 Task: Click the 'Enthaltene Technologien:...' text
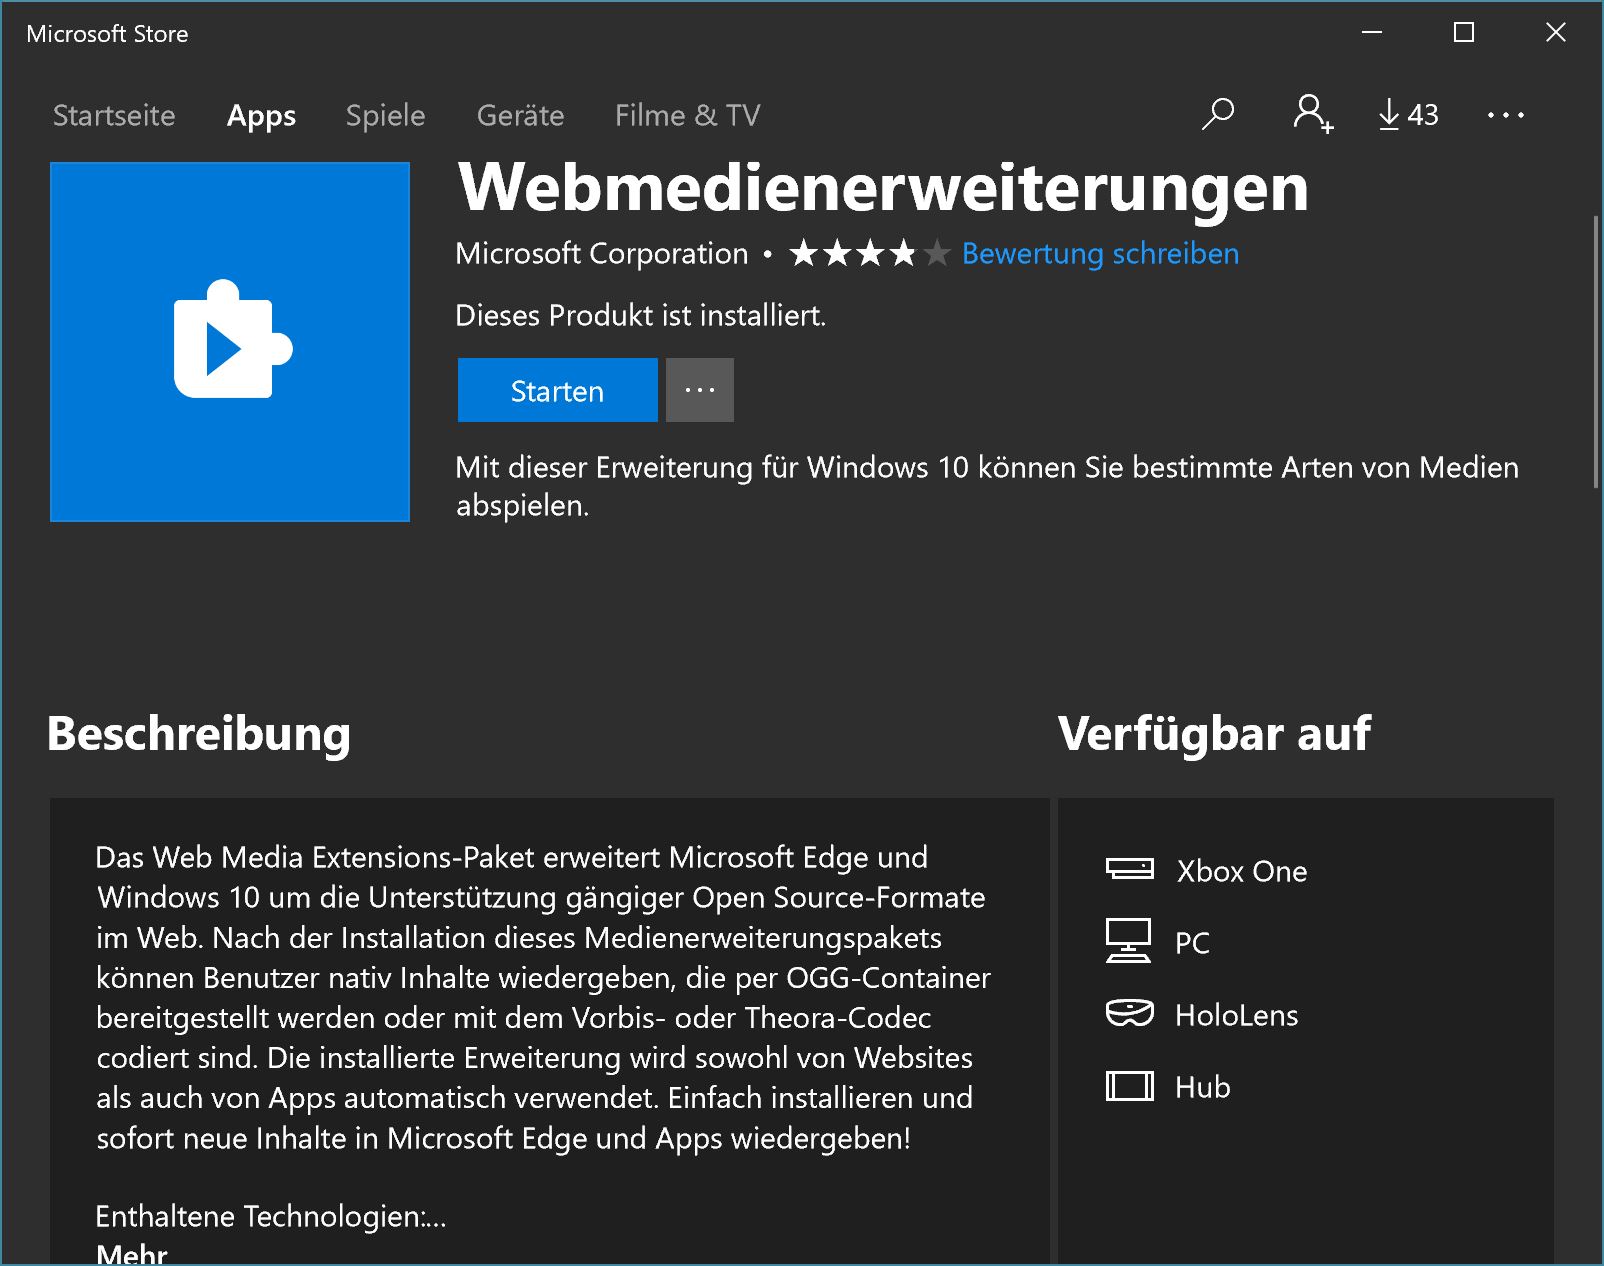[x=271, y=1216]
